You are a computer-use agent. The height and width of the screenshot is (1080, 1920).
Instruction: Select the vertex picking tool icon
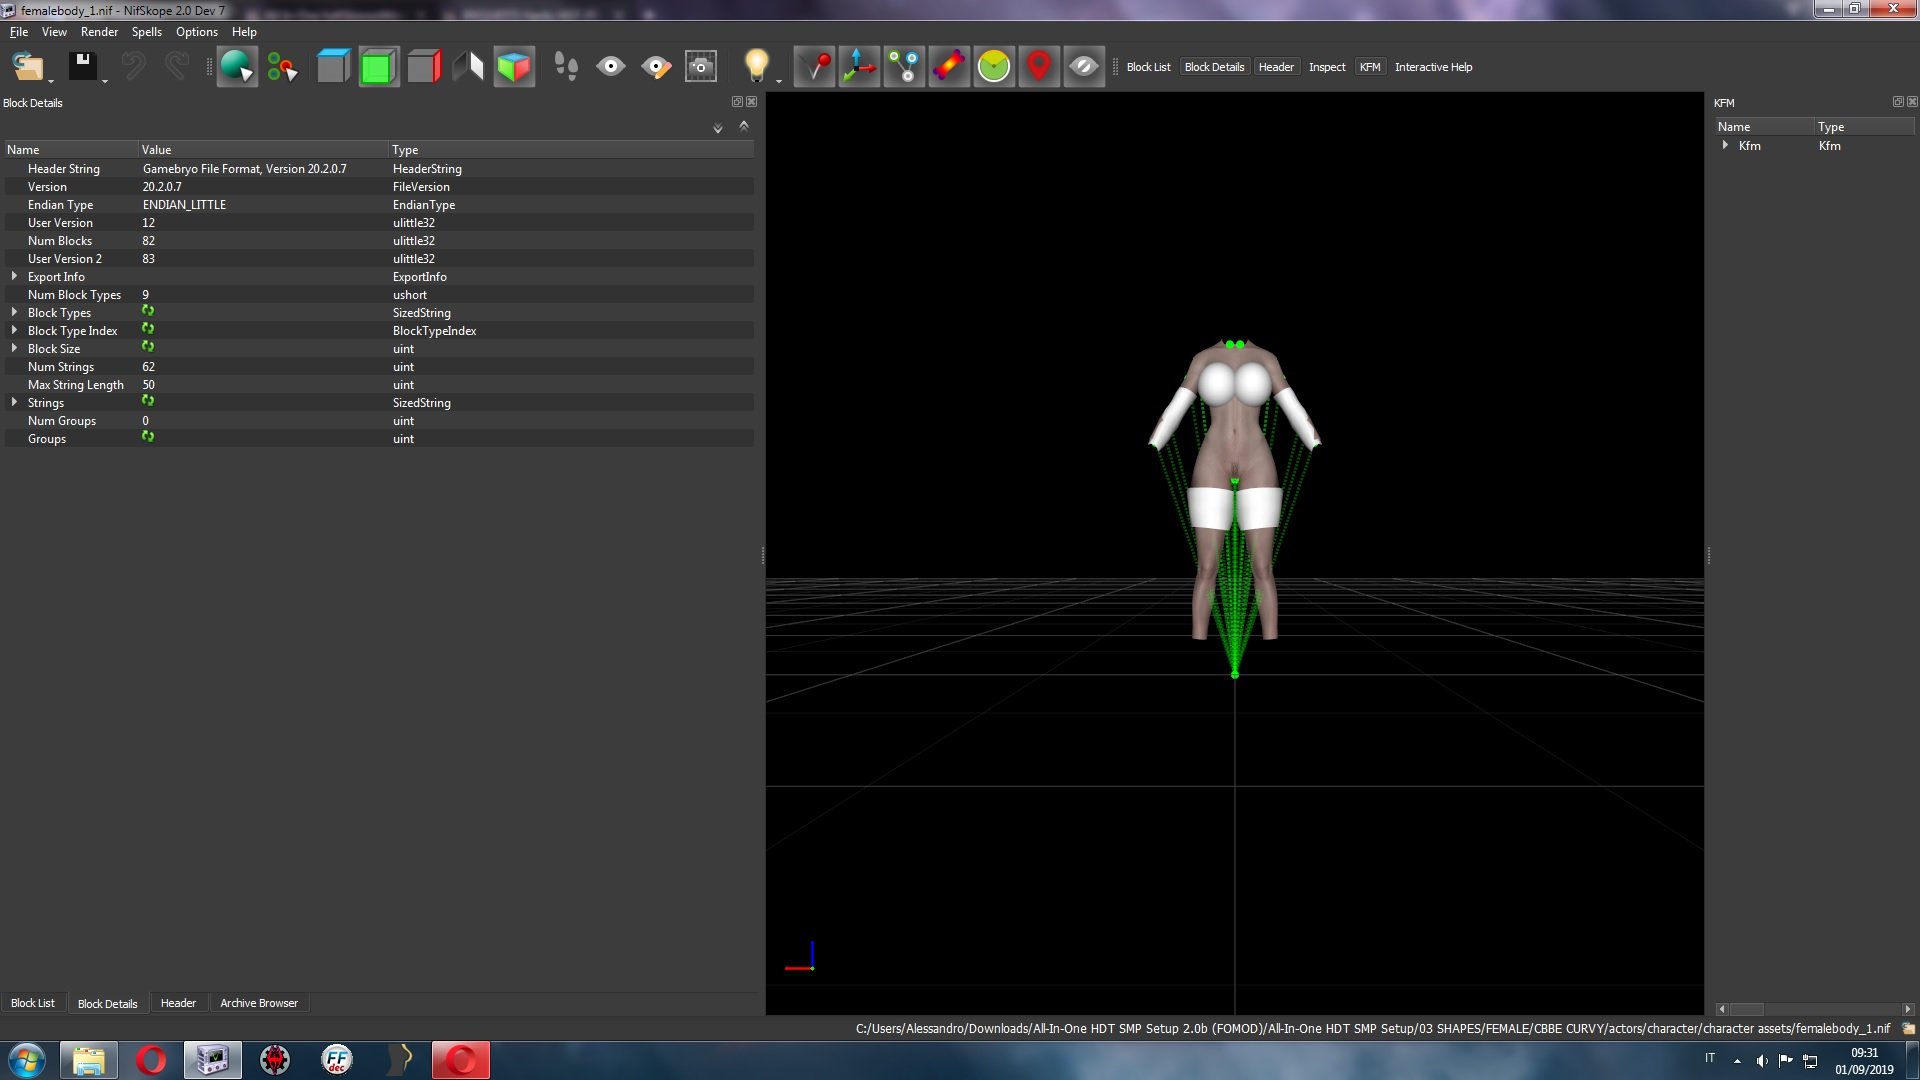[282, 67]
